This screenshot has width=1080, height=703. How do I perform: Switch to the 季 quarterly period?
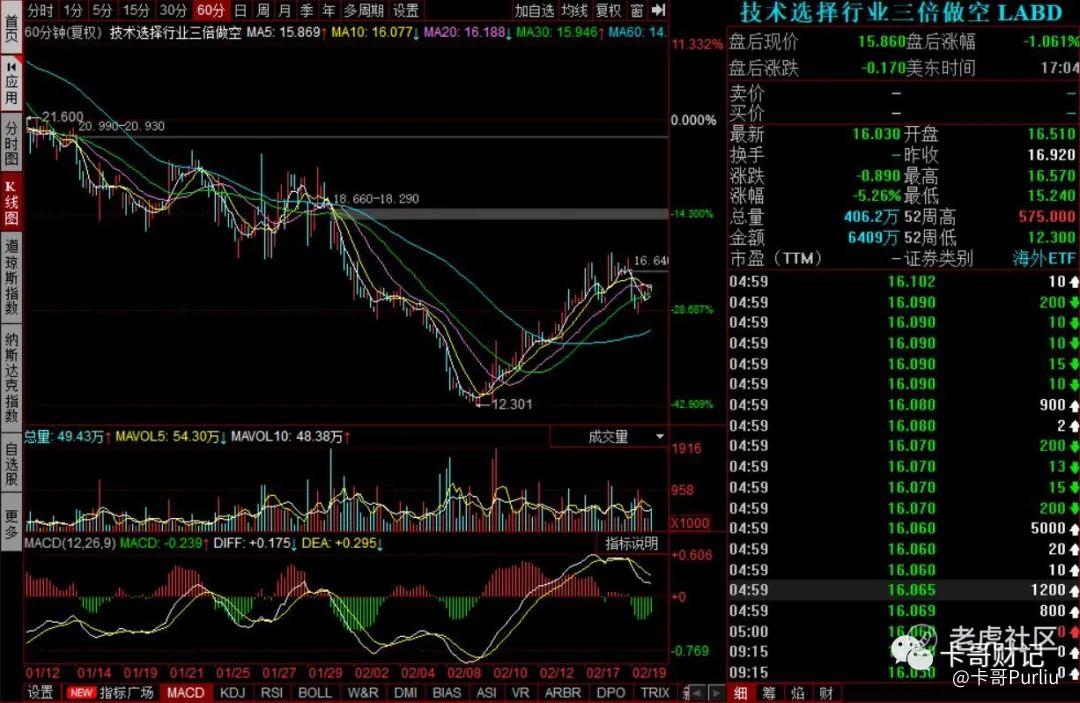pos(307,10)
